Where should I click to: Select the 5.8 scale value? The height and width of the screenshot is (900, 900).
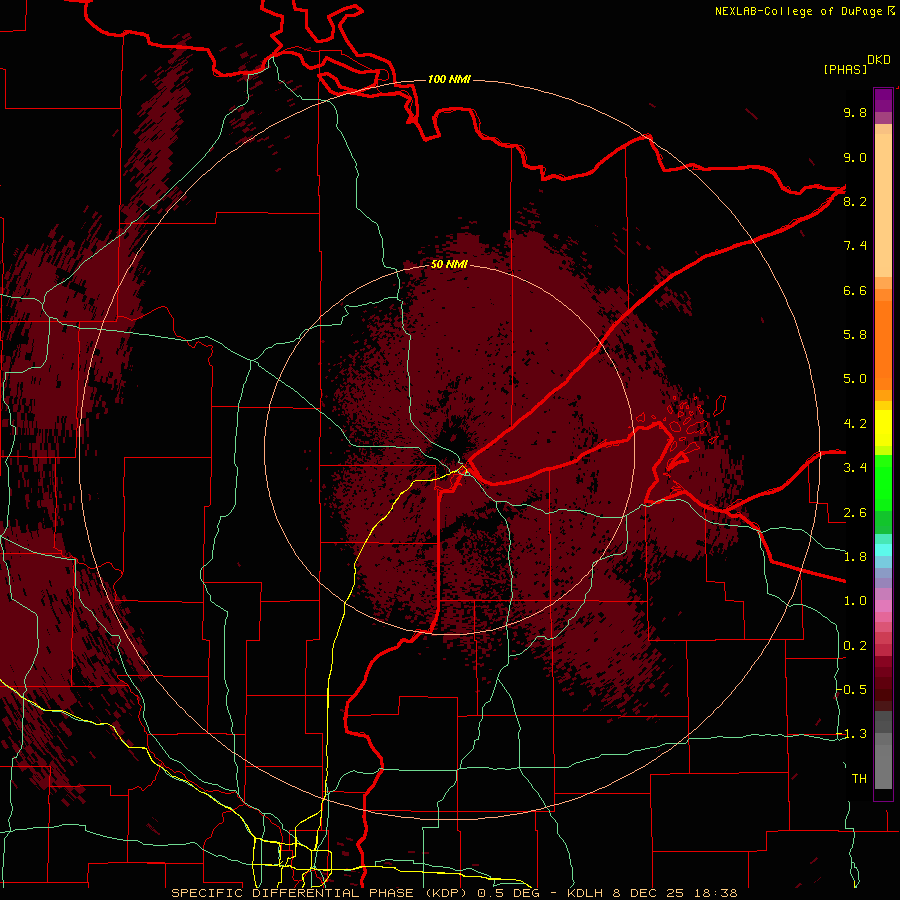tap(855, 335)
